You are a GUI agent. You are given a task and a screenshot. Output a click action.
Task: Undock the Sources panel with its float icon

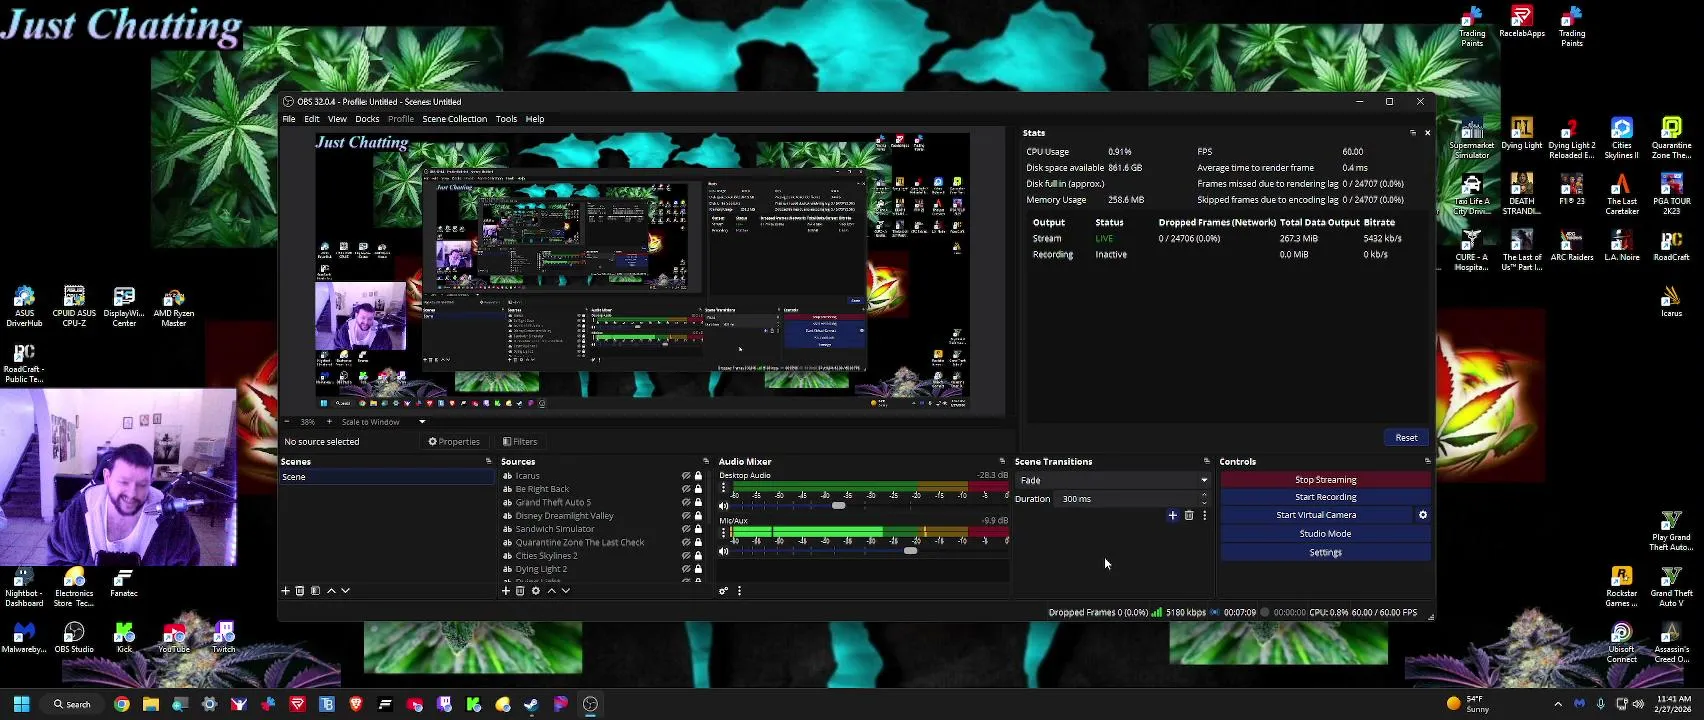click(x=706, y=461)
